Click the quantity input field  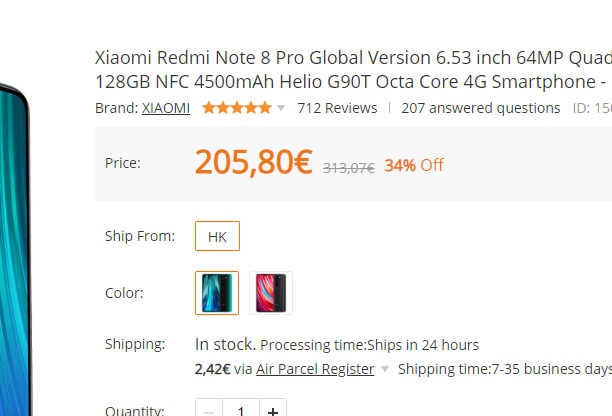tap(240, 410)
